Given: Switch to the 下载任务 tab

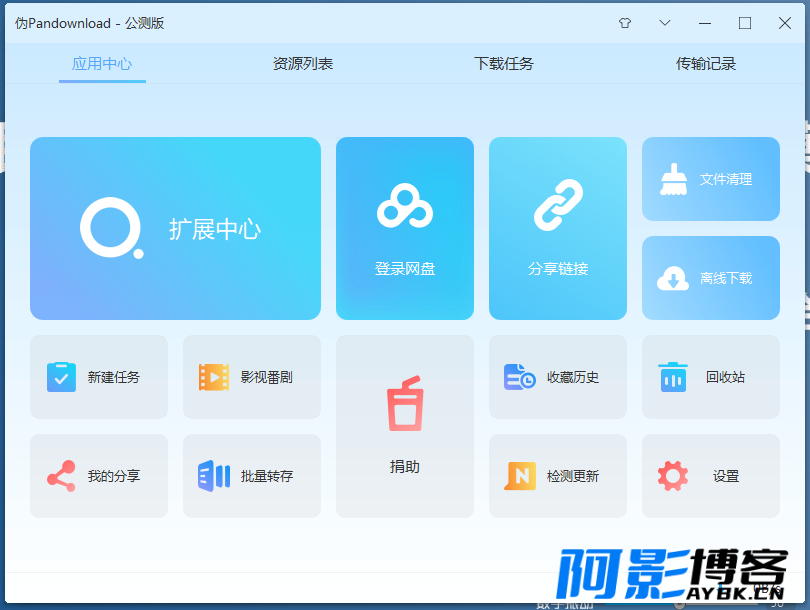Looking at the screenshot, I should [504, 64].
